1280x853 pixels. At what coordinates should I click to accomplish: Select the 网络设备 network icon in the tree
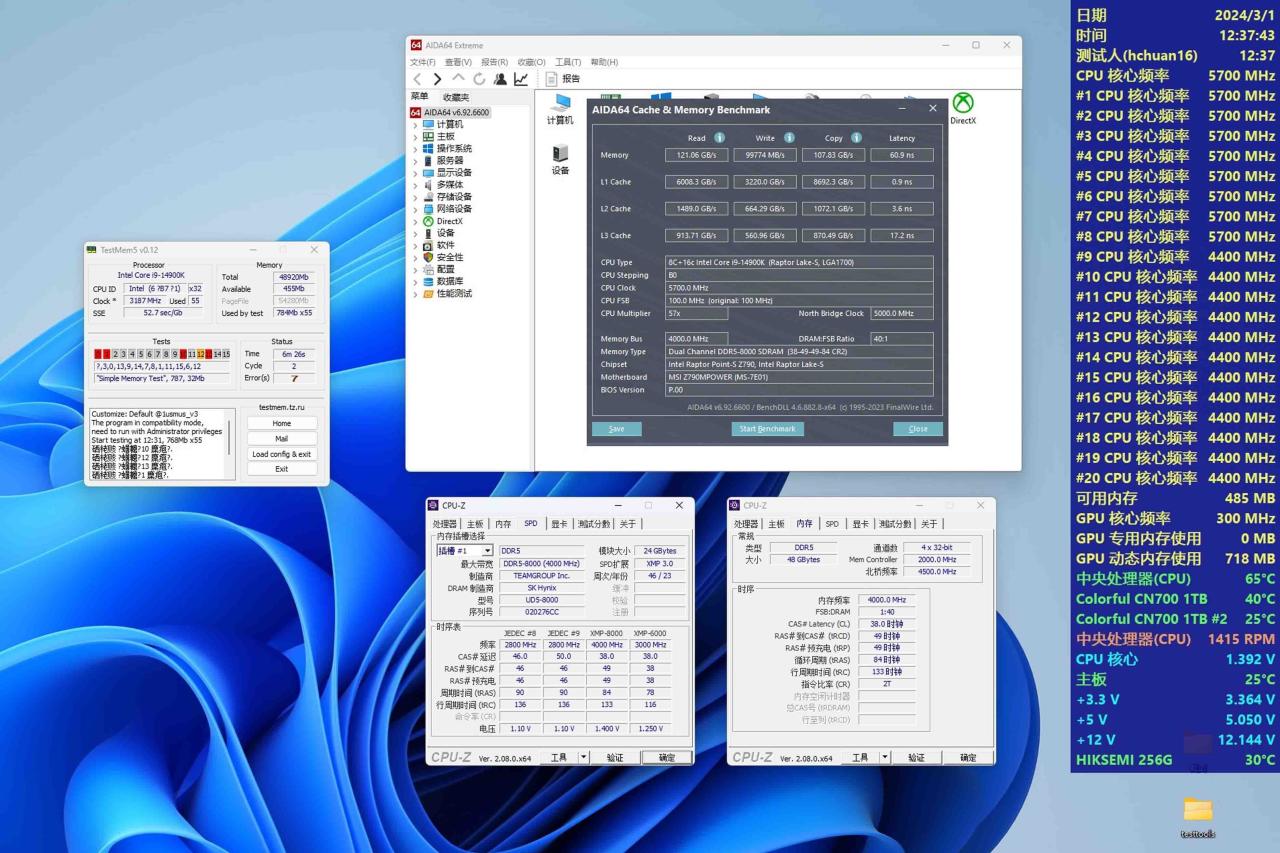tap(429, 209)
